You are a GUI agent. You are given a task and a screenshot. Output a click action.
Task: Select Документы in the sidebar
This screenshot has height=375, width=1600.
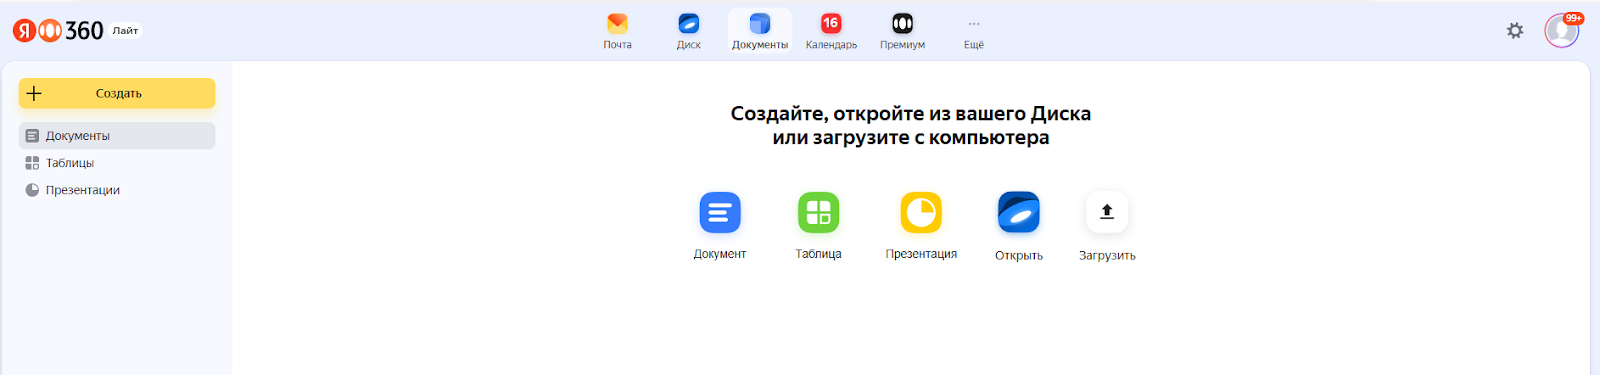(117, 136)
